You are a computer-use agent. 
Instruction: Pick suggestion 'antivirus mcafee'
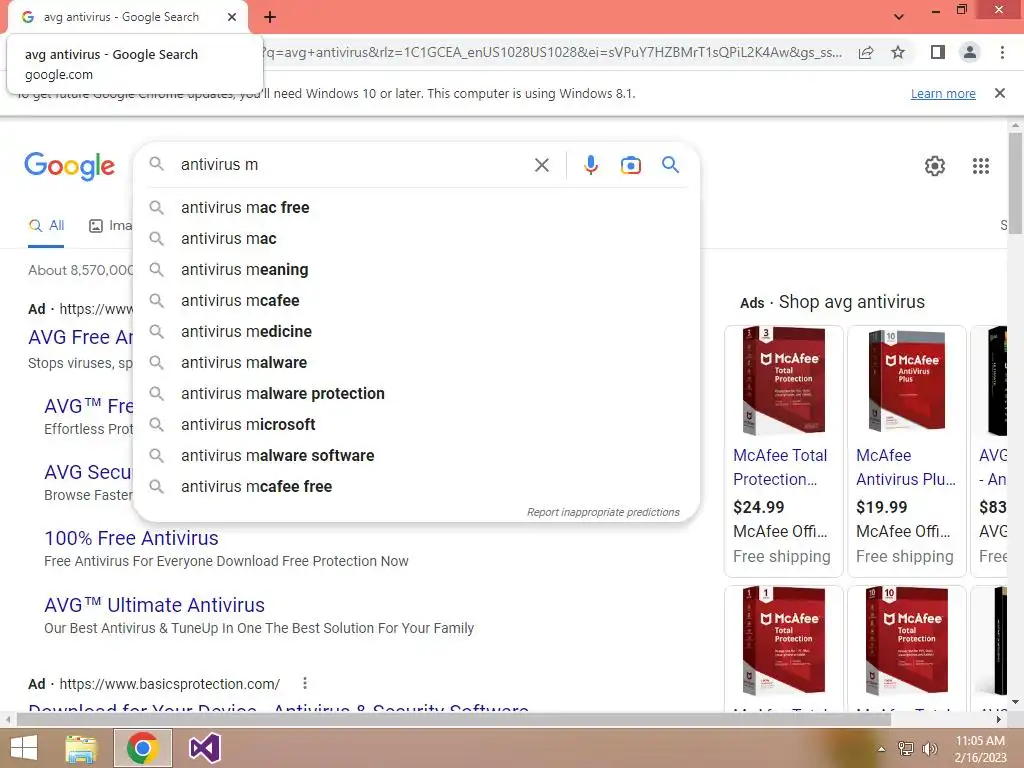[417, 300]
